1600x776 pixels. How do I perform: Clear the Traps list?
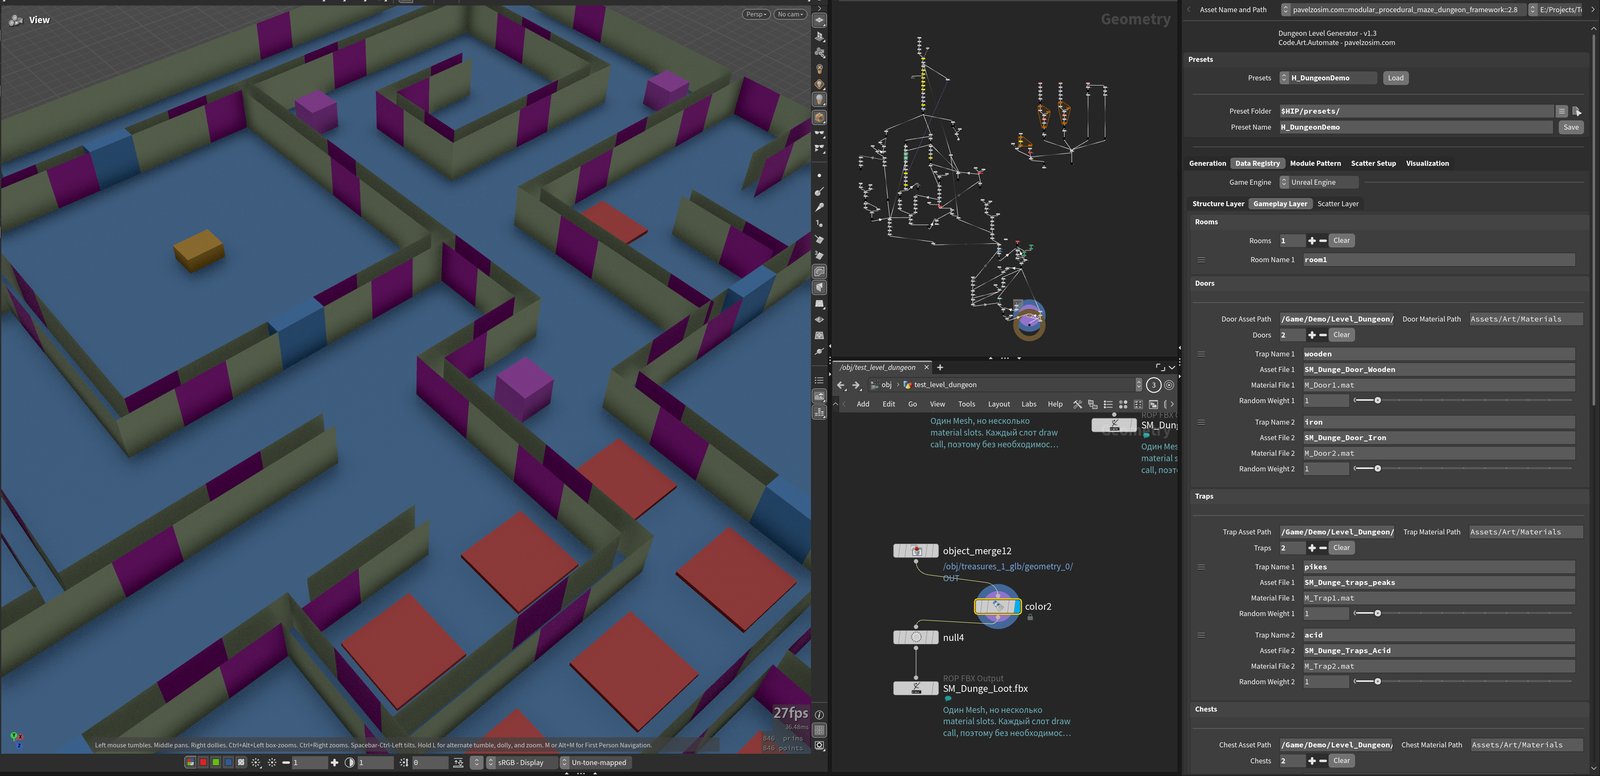(1341, 548)
